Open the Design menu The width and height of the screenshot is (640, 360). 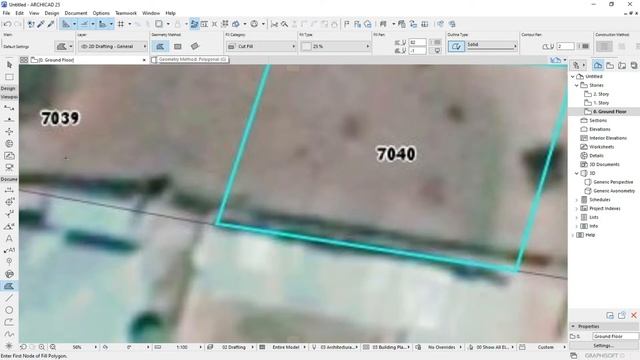pos(52,13)
